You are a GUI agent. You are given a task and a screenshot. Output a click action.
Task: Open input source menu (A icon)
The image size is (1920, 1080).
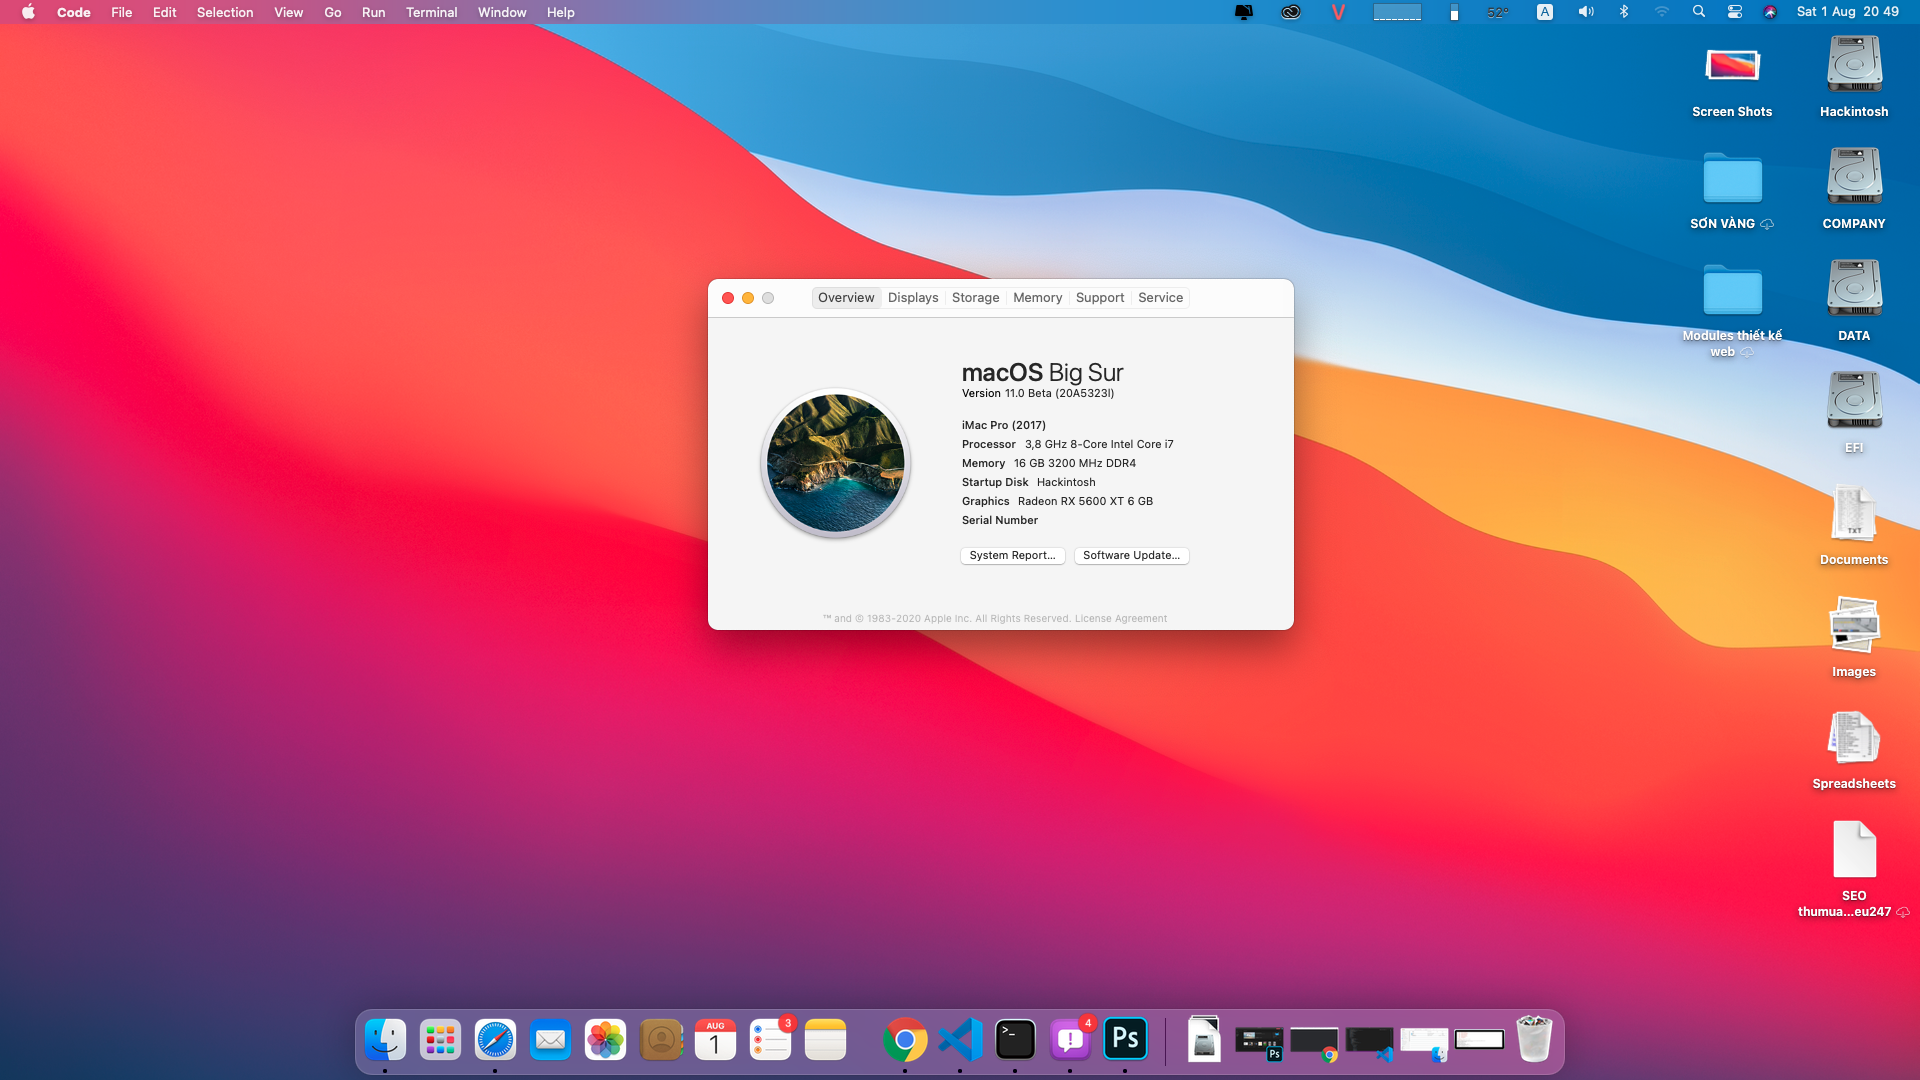tap(1545, 12)
